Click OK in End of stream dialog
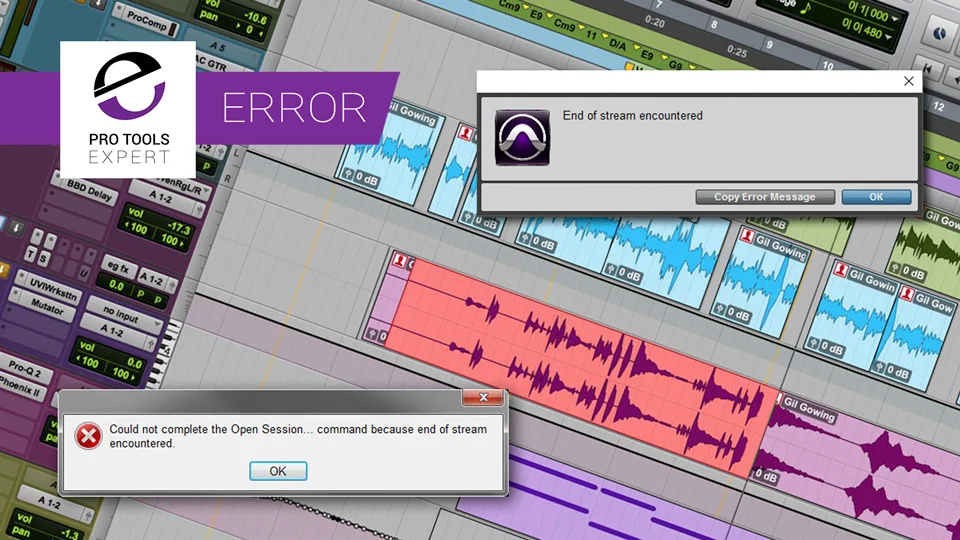The width and height of the screenshot is (960, 540). tap(876, 197)
